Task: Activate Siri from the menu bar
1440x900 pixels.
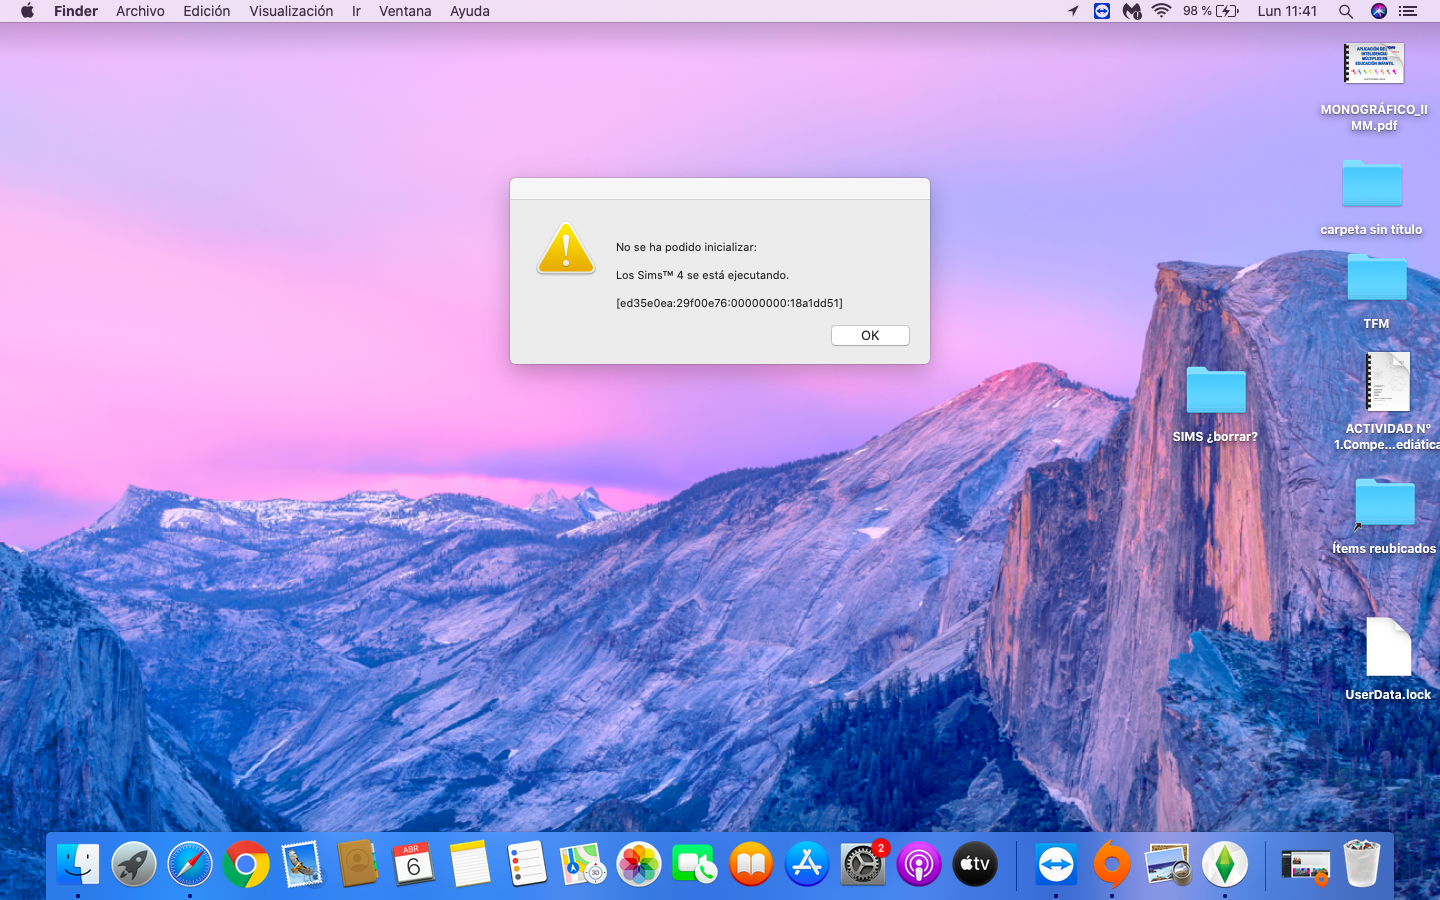Action: 1379,11
